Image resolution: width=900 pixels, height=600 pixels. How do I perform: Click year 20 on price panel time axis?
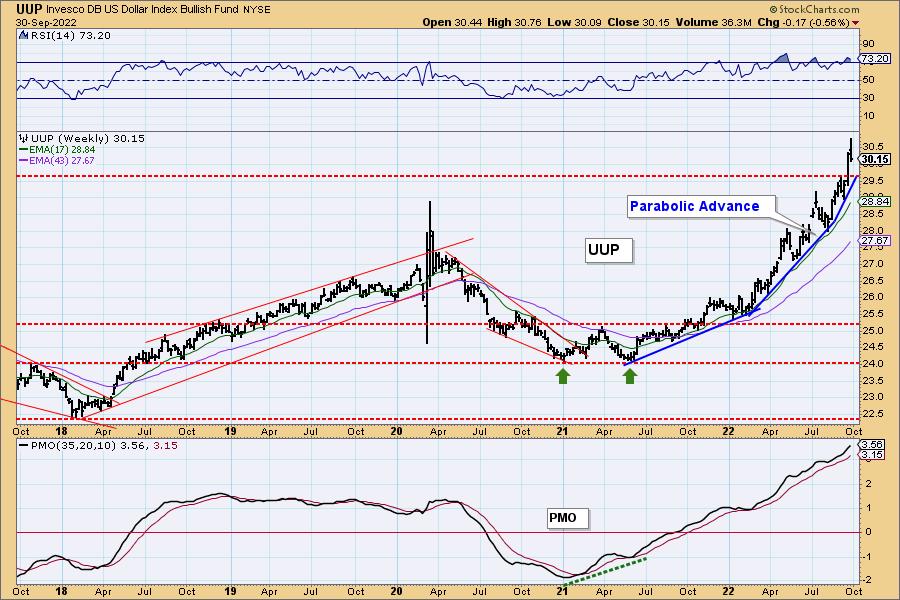click(x=396, y=431)
